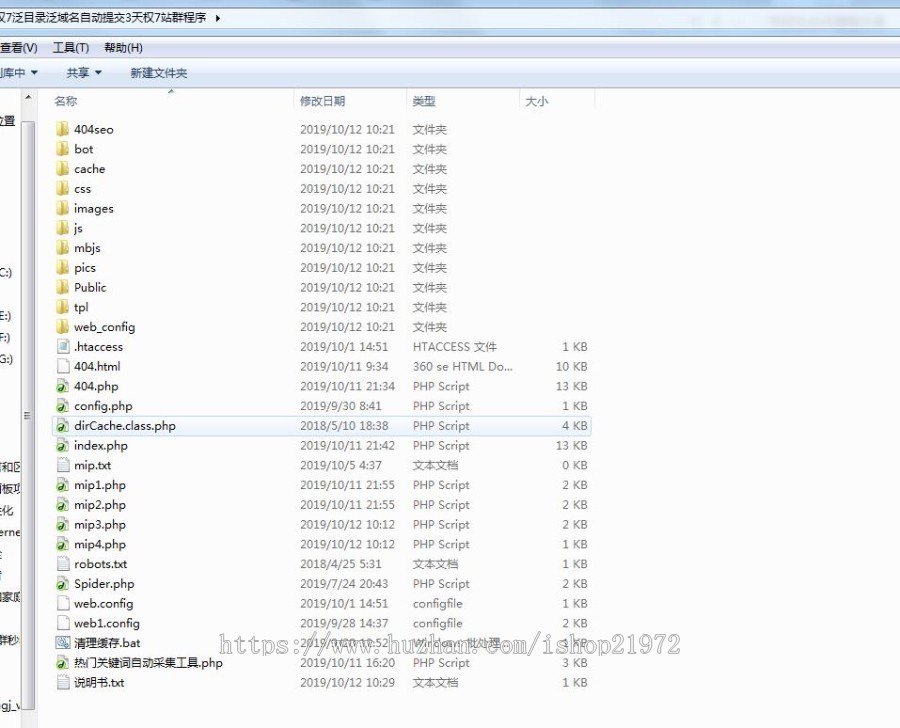The image size is (900, 728).
Task: Select the js folder icon
Action: point(63,228)
